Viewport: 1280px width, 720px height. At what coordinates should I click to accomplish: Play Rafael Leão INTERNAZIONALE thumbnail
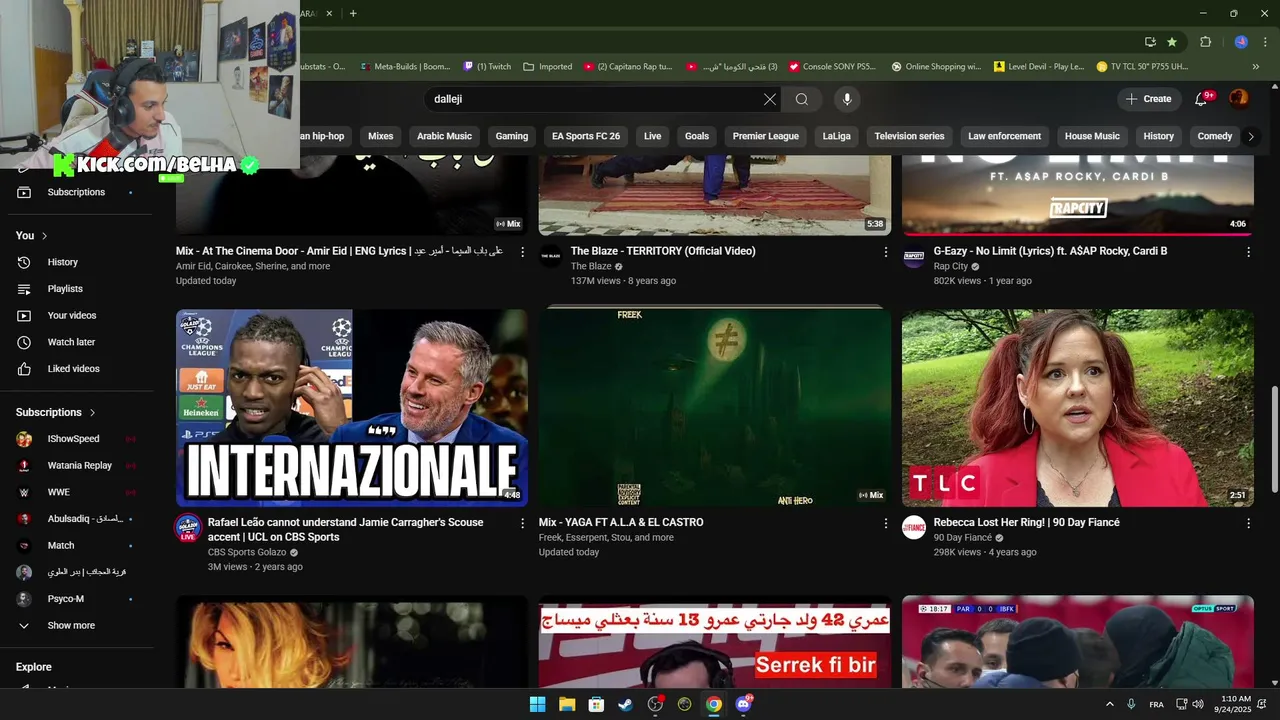point(352,408)
